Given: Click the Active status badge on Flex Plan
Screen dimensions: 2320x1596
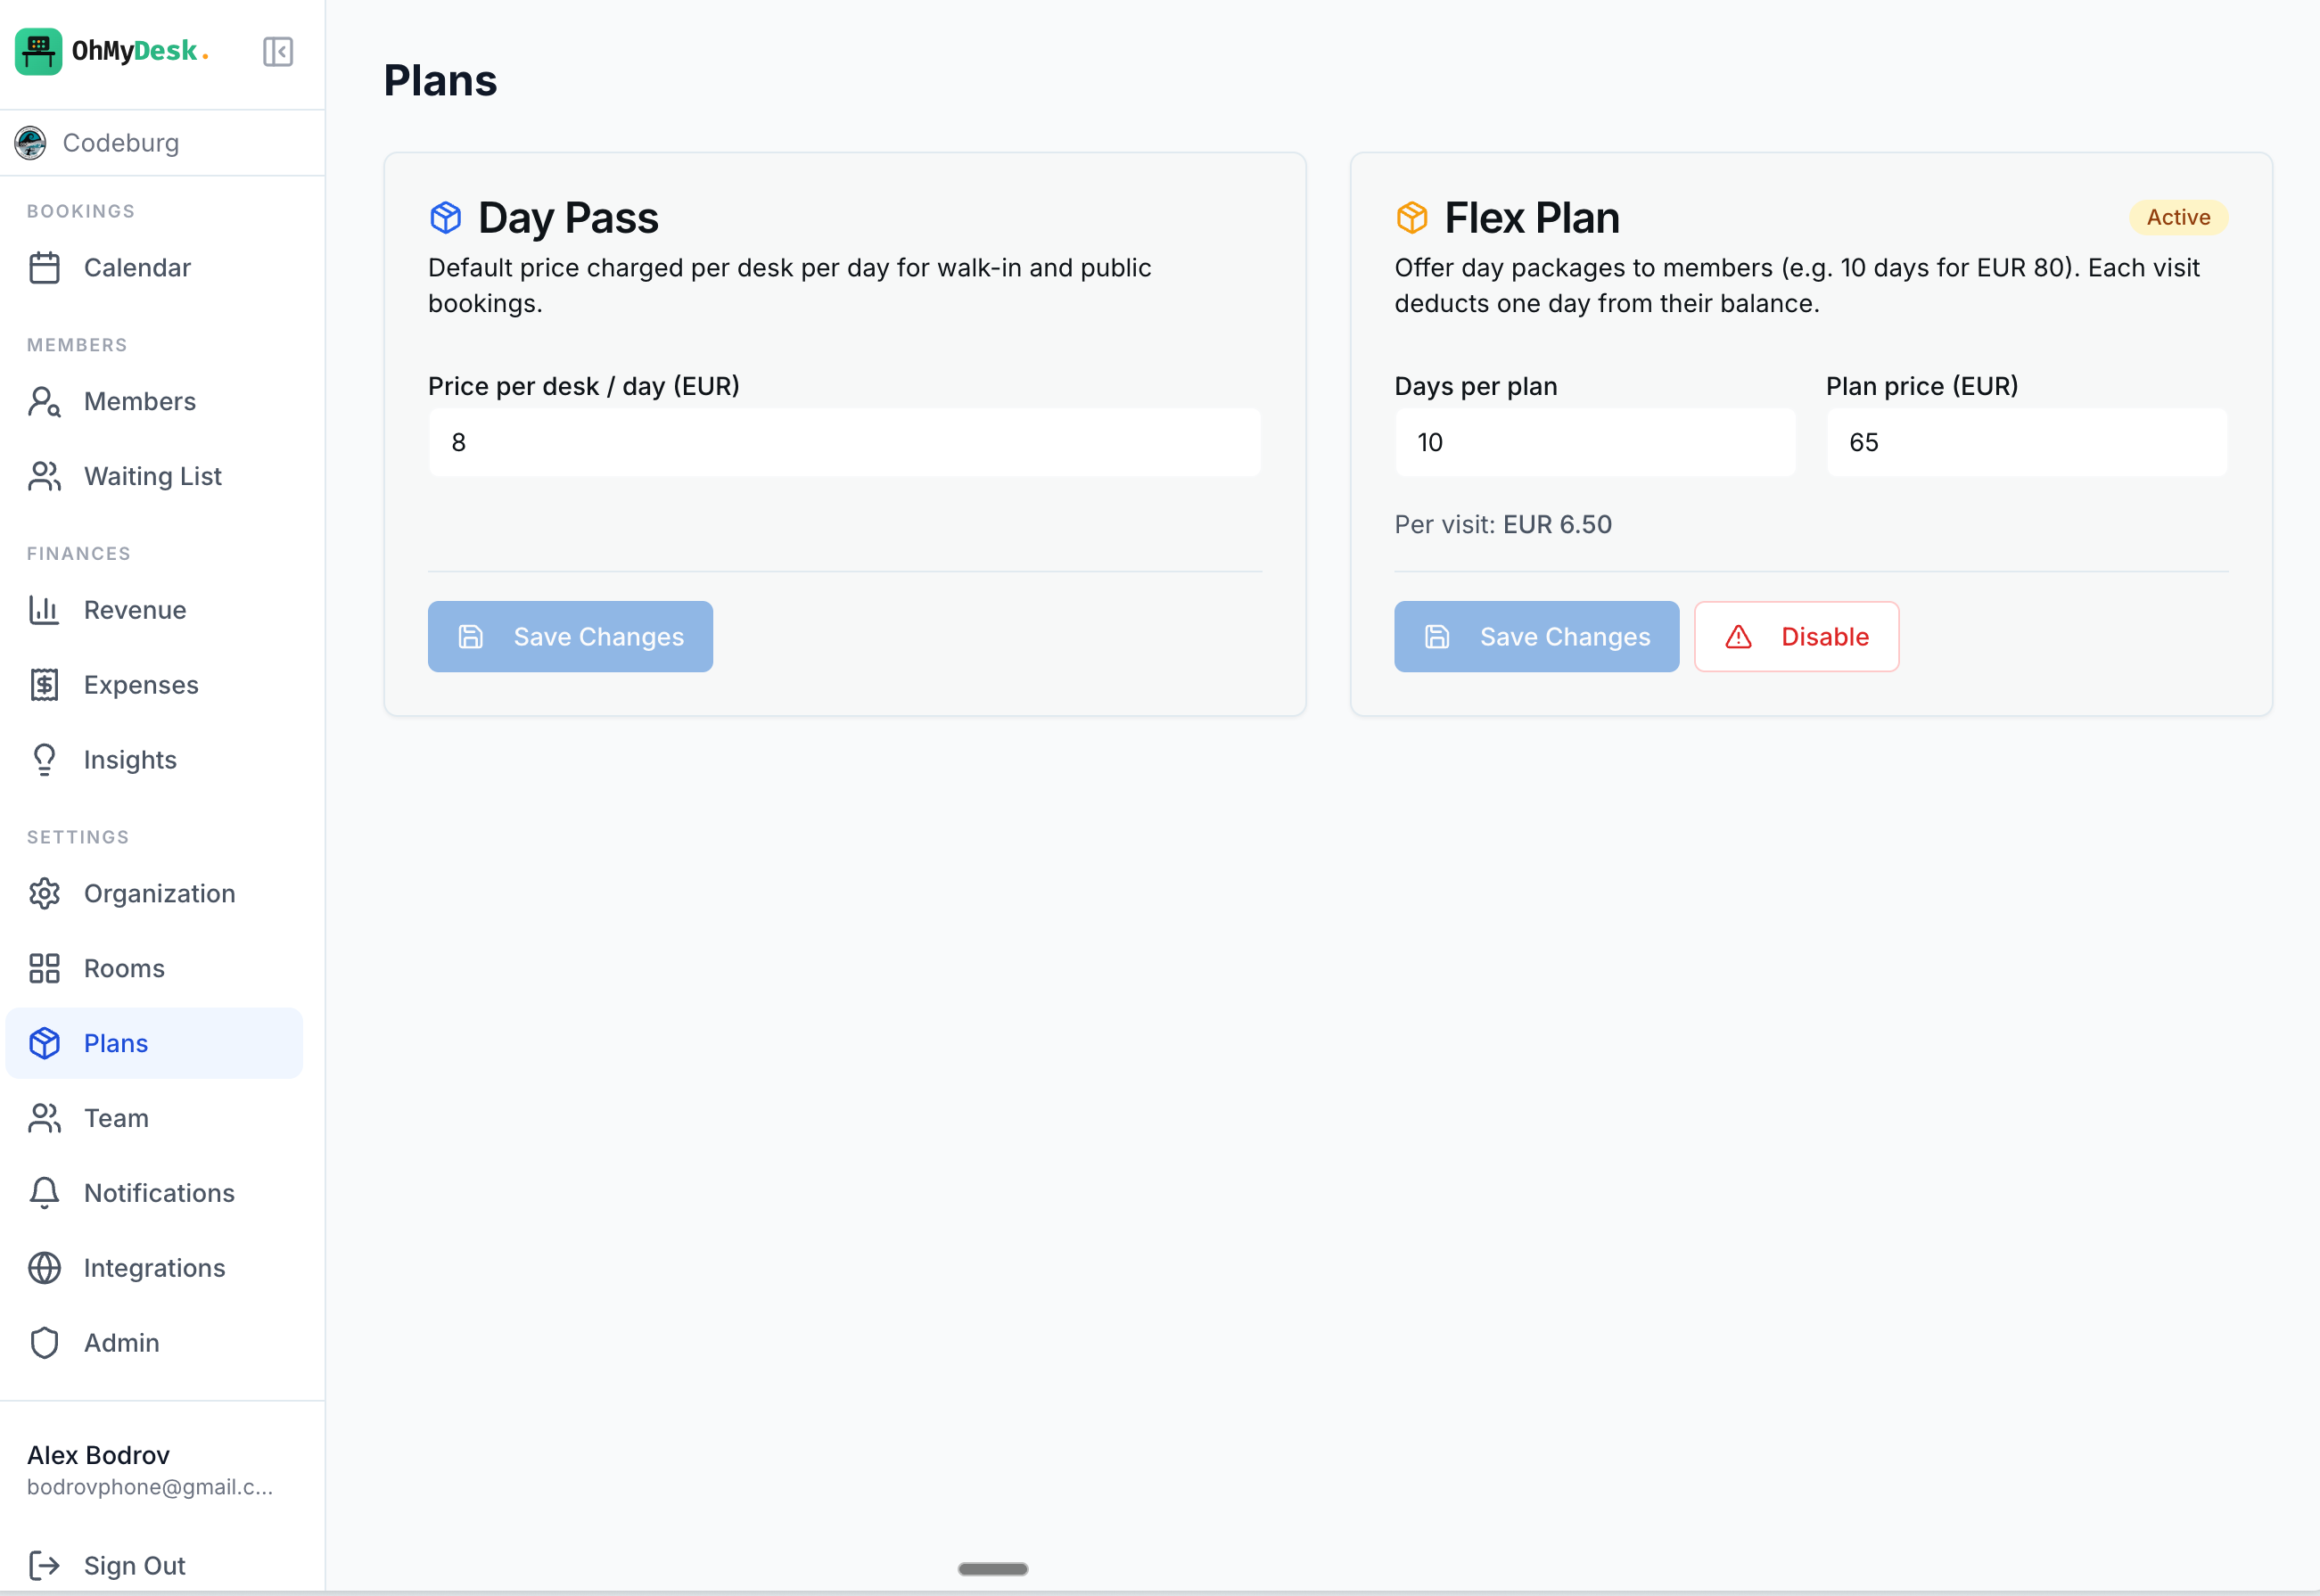Looking at the screenshot, I should click(x=2178, y=217).
